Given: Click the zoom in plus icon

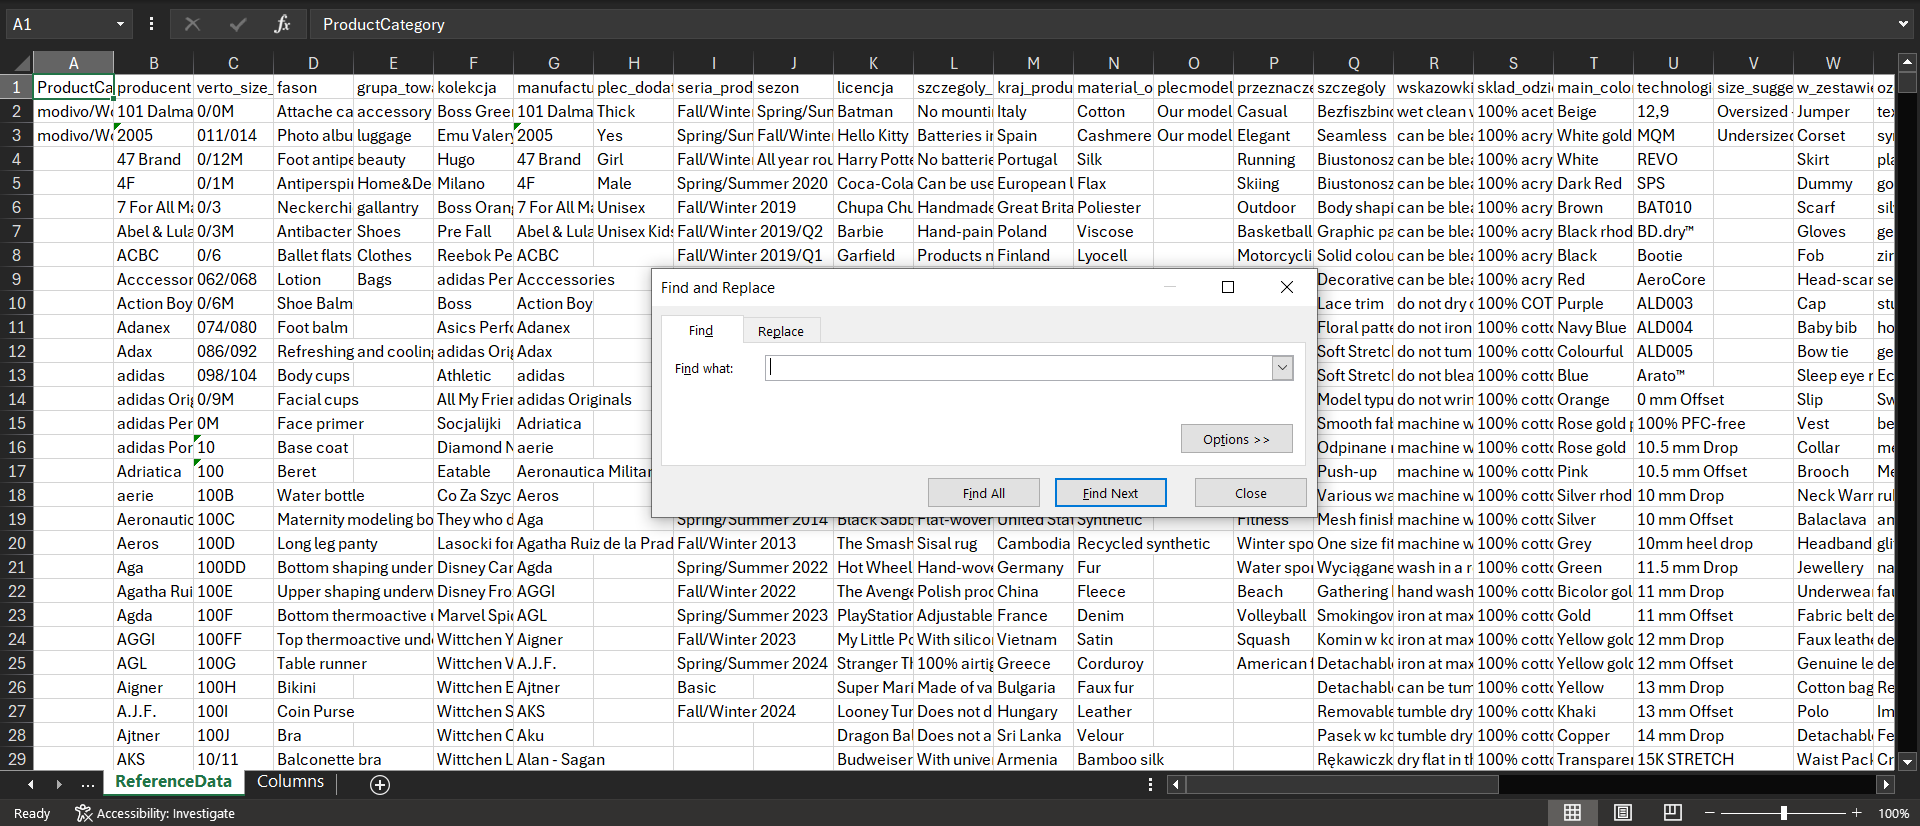Looking at the screenshot, I should [x=1857, y=813].
